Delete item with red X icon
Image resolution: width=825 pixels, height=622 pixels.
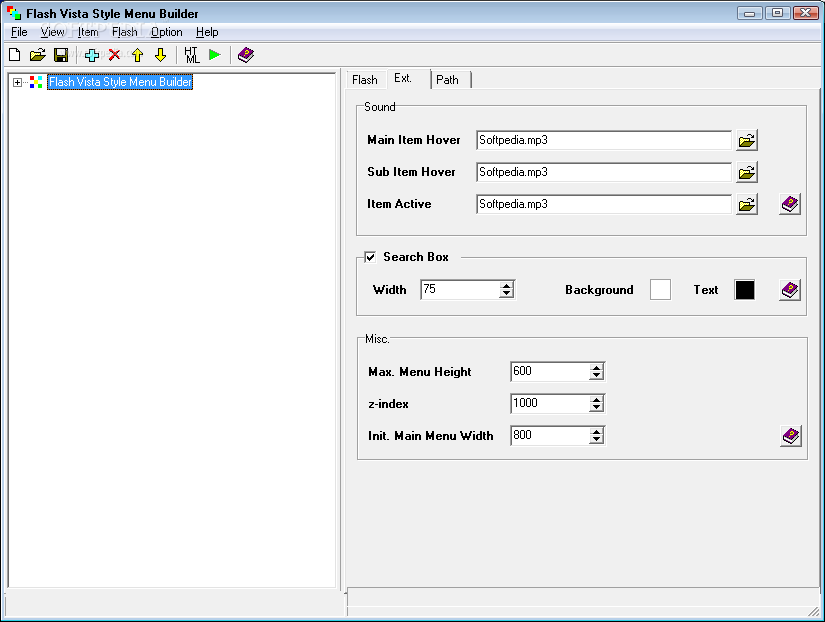tap(114, 55)
